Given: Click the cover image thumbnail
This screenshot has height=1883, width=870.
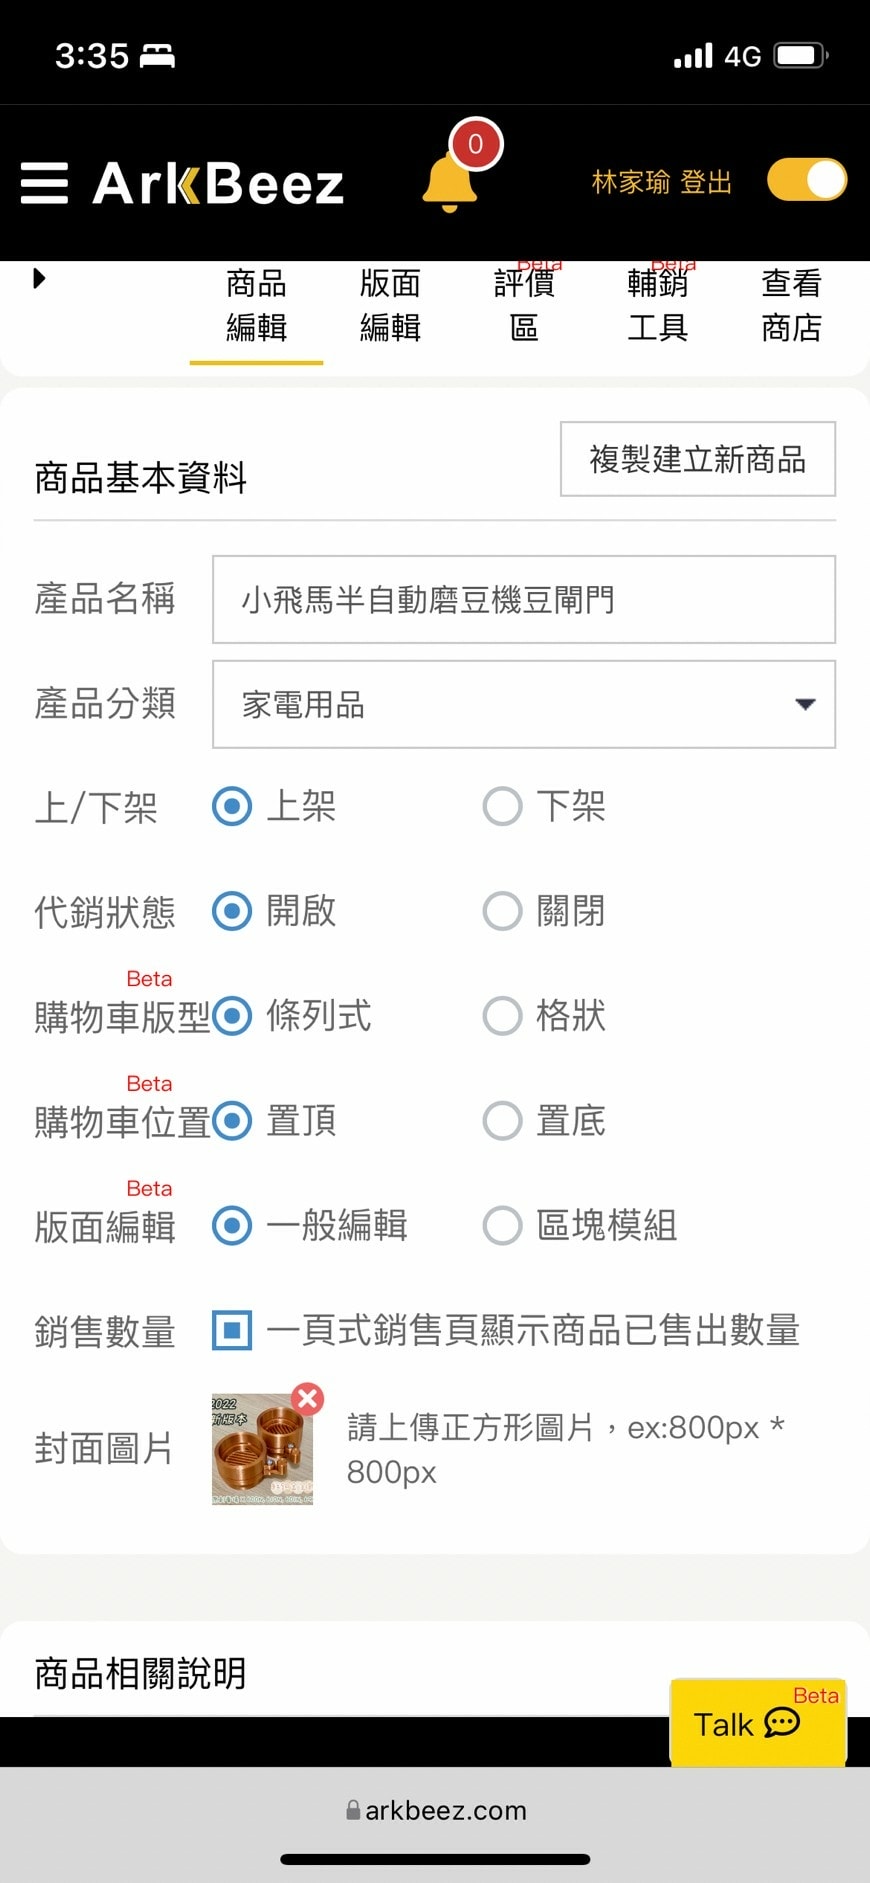Looking at the screenshot, I should (263, 1449).
